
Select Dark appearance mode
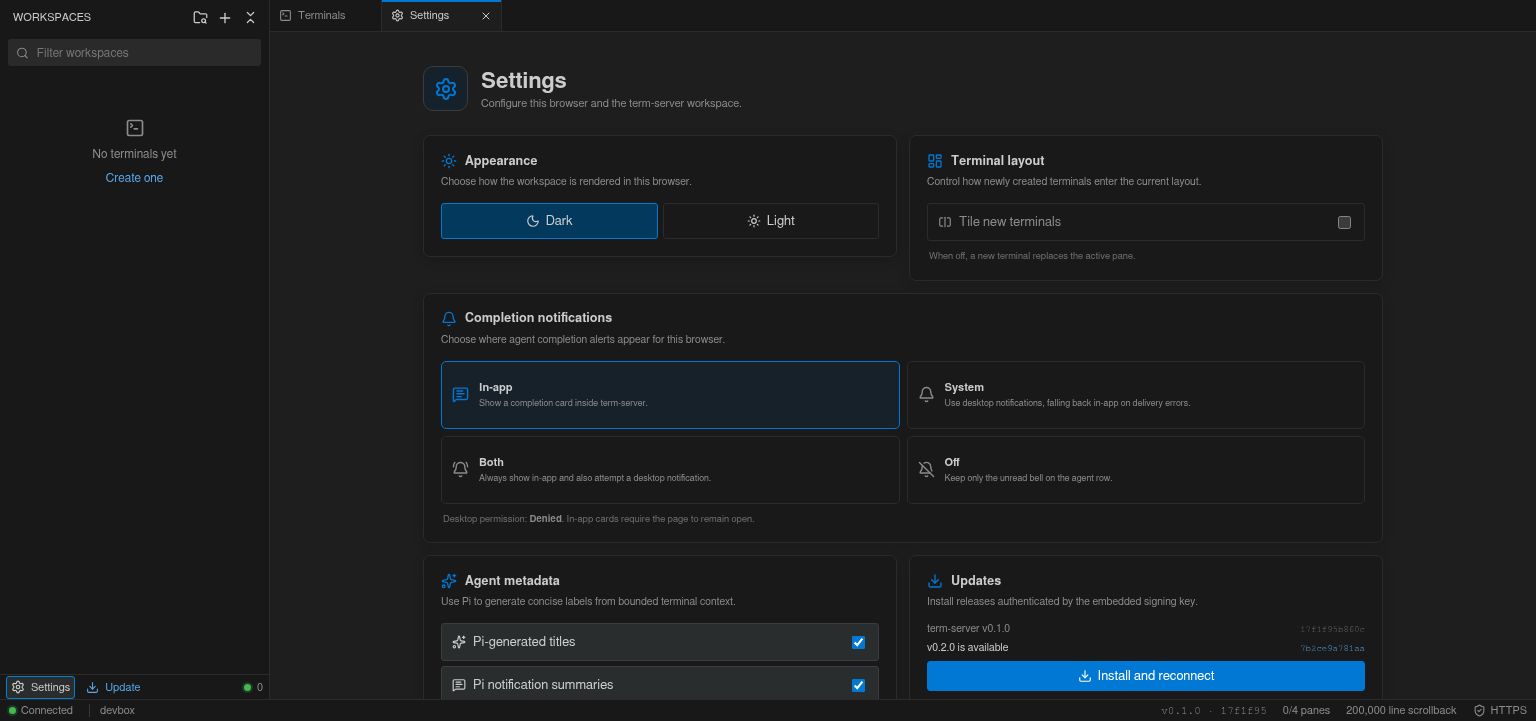tap(549, 221)
